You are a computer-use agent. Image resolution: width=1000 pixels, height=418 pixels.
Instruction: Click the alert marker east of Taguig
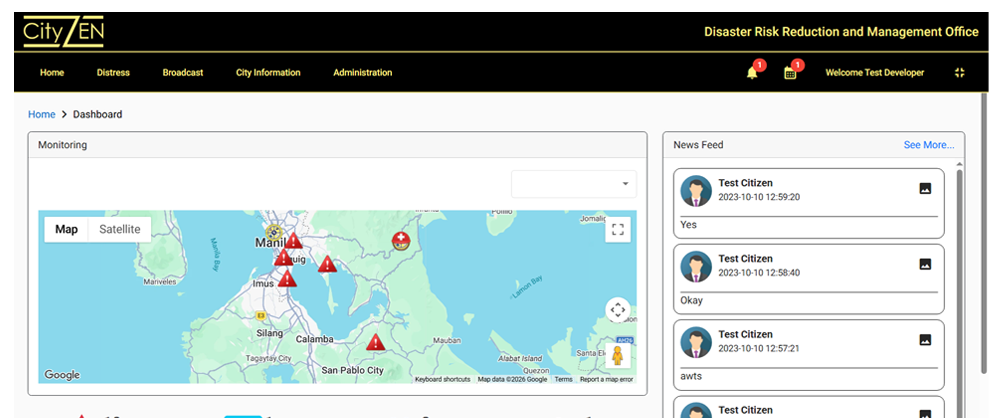pos(327,264)
